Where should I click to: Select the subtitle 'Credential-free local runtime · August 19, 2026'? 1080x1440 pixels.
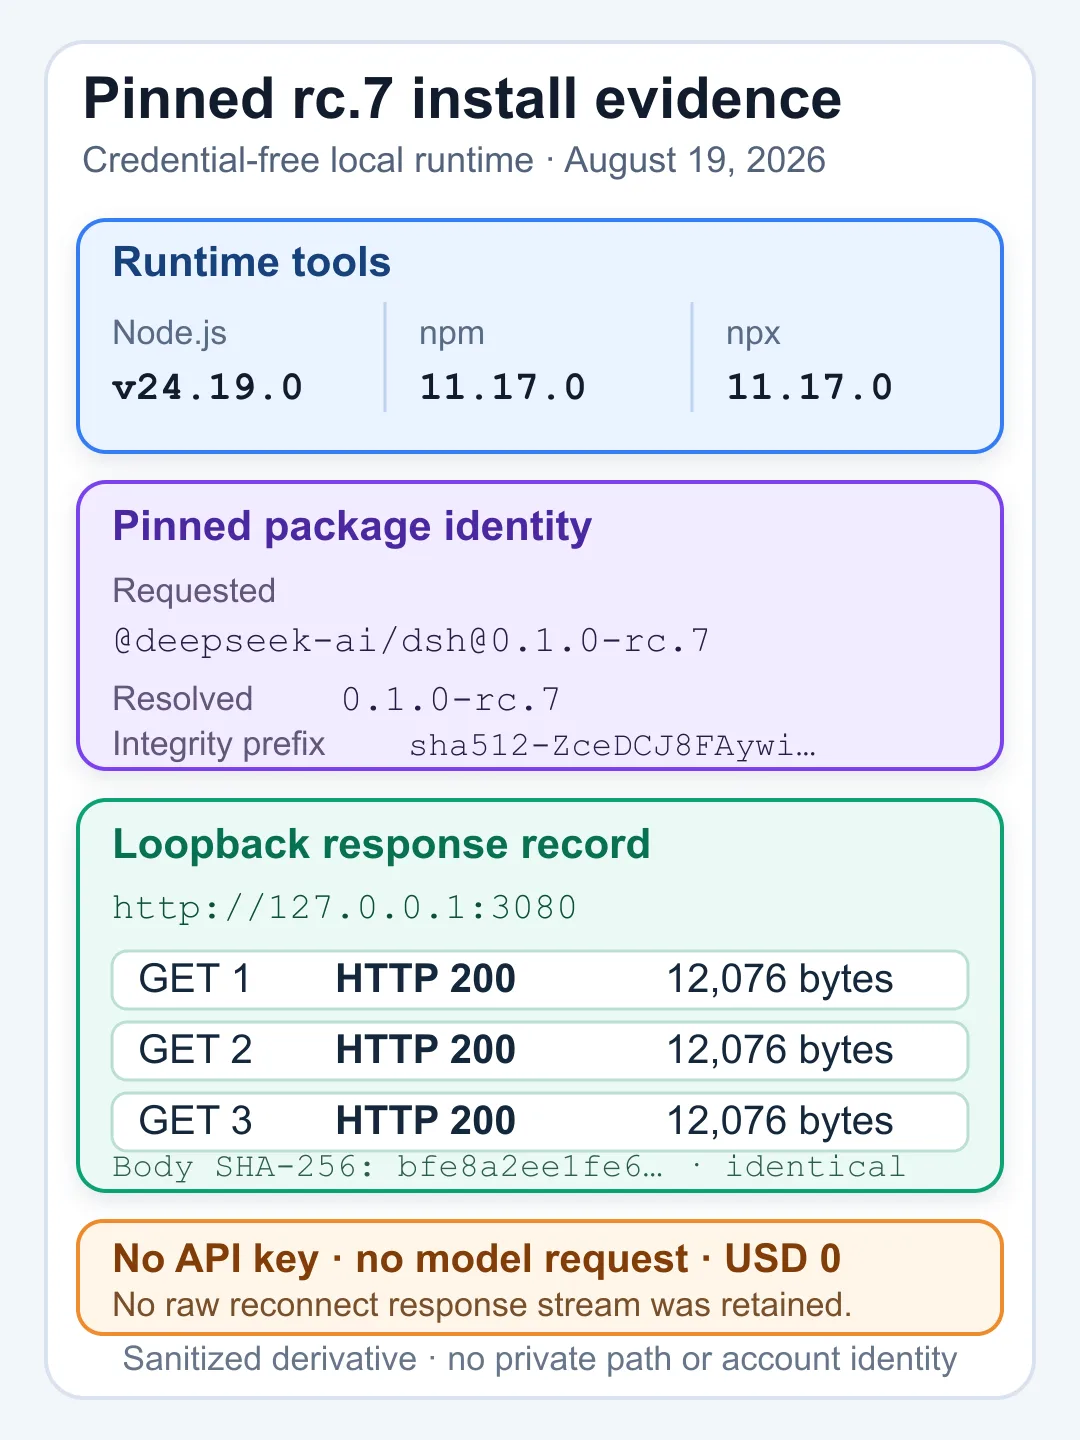click(454, 160)
